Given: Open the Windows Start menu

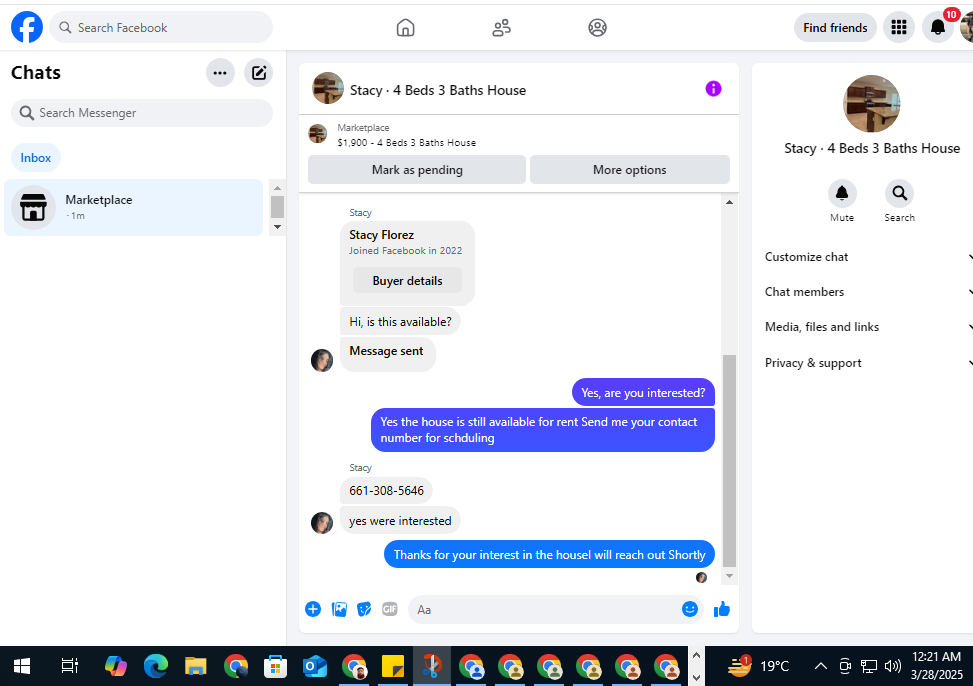Looking at the screenshot, I should (x=22, y=666).
